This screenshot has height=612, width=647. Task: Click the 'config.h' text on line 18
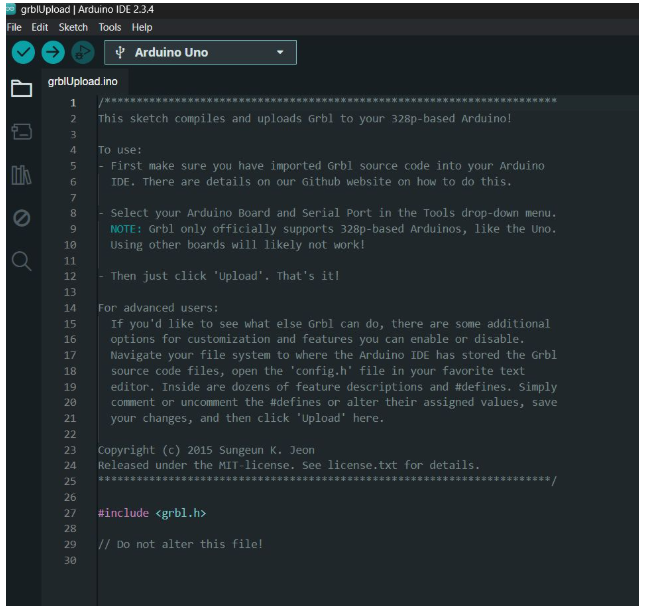coord(321,371)
